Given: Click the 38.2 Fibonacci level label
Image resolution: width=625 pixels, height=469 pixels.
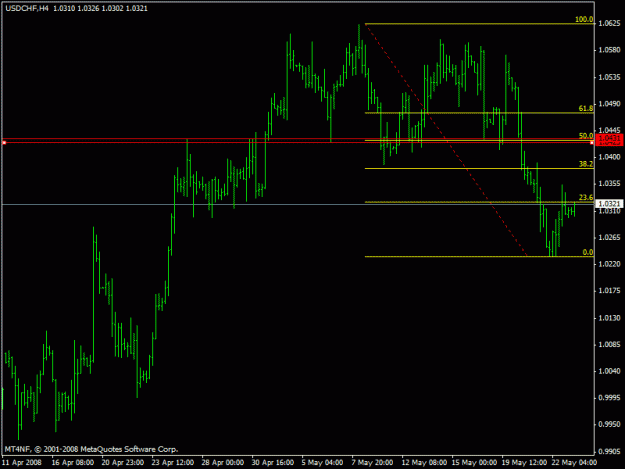Looking at the screenshot, I should (586, 164).
